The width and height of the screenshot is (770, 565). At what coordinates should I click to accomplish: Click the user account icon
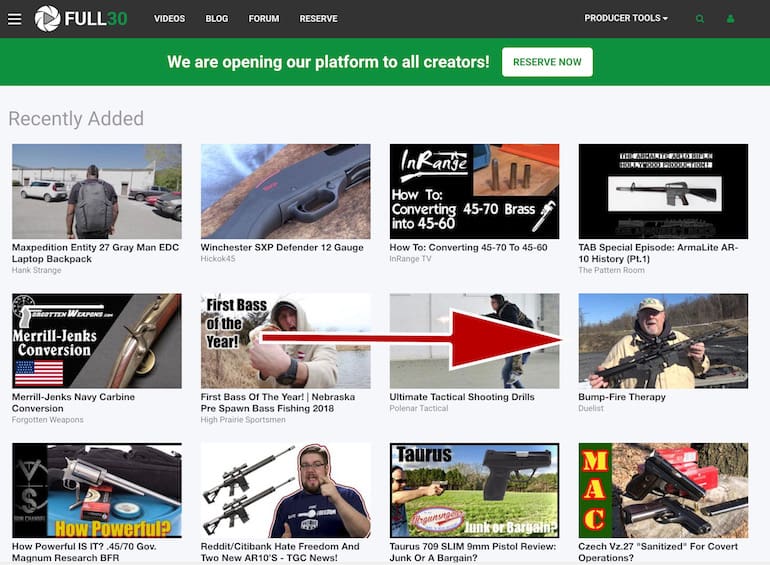coord(730,19)
